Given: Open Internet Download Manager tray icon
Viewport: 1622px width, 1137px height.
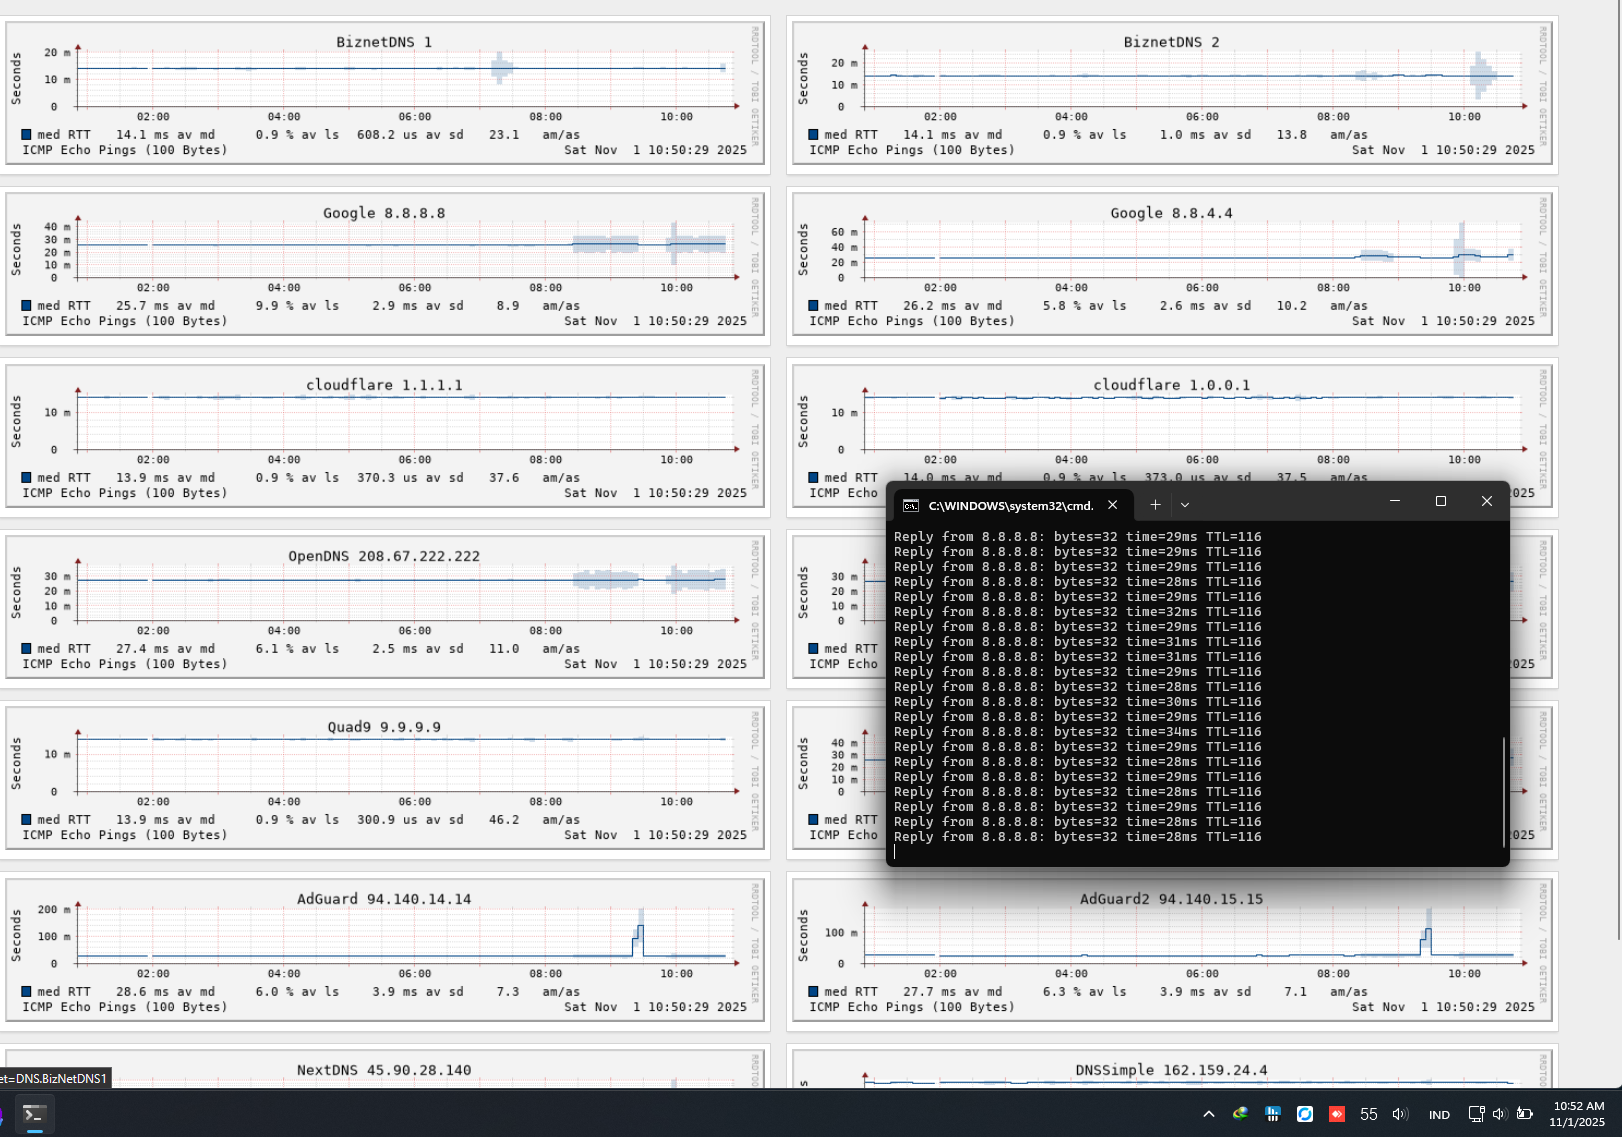Looking at the screenshot, I should pos(1241,1114).
